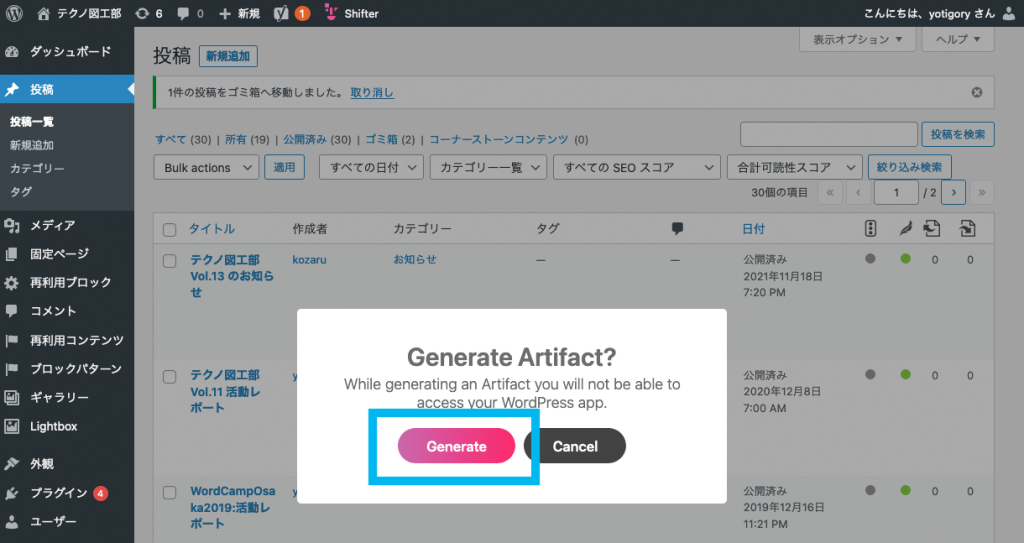Open comments bubble in the admin bar
This screenshot has height=543, width=1024.
(190, 13)
